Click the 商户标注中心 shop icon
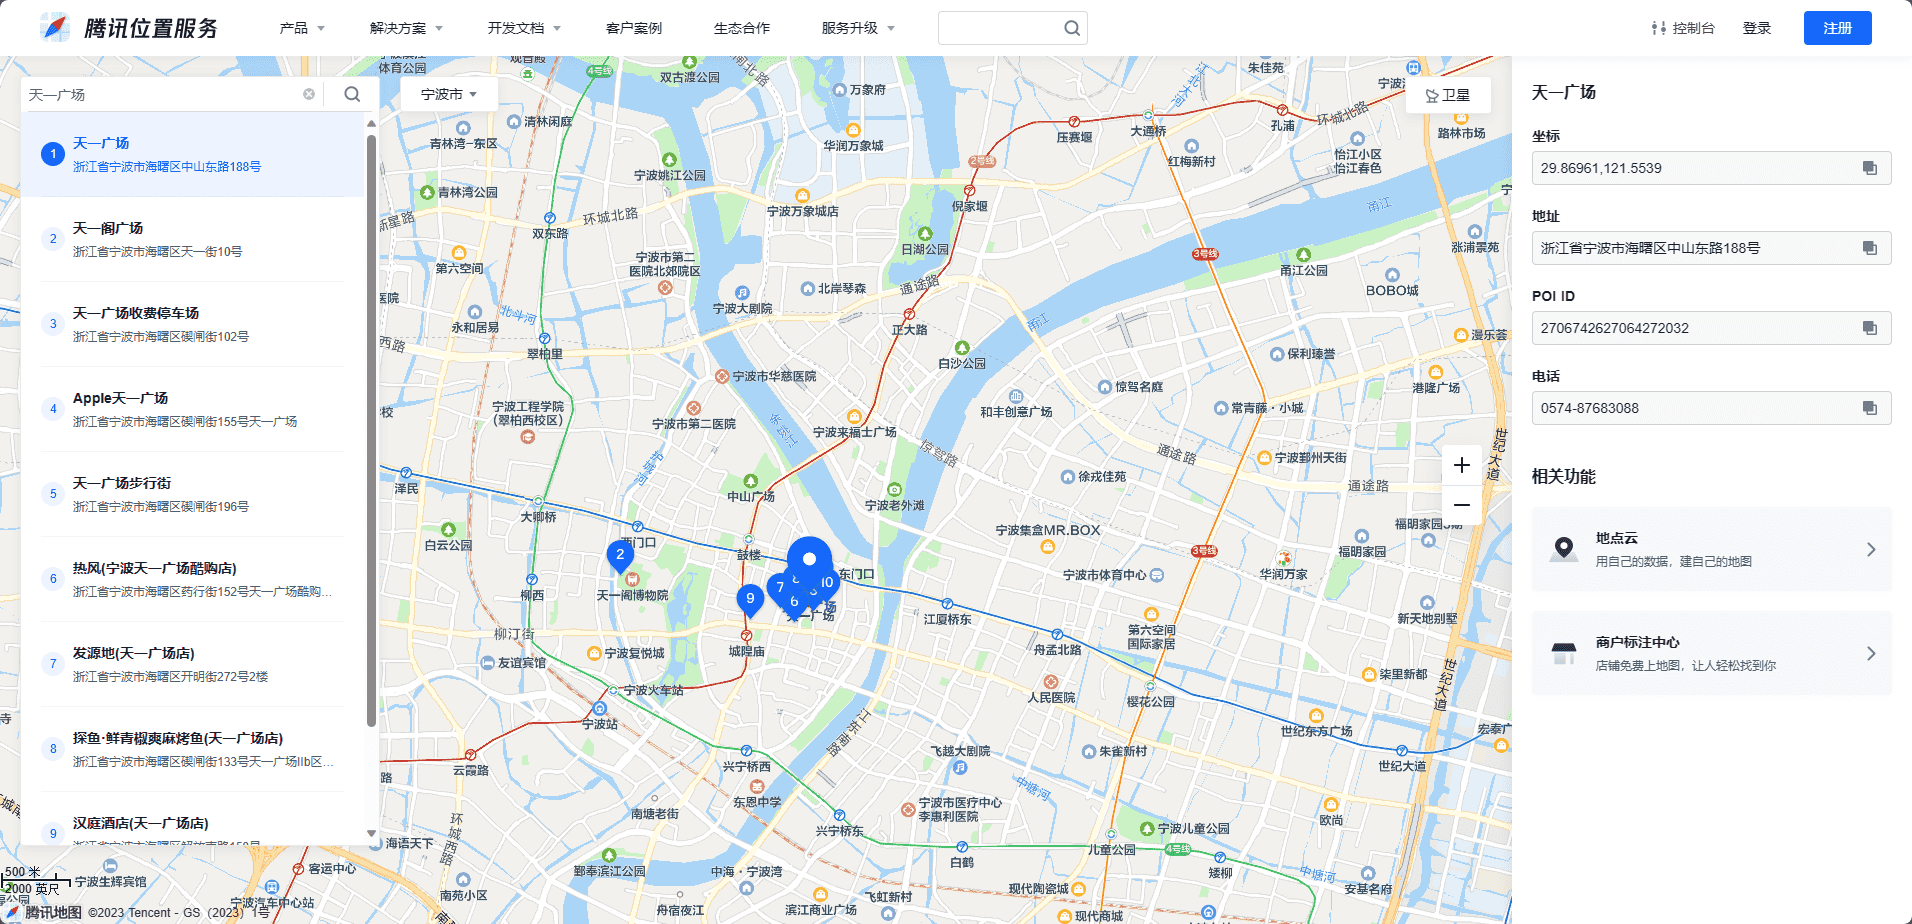The width and height of the screenshot is (1912, 924). click(1563, 653)
